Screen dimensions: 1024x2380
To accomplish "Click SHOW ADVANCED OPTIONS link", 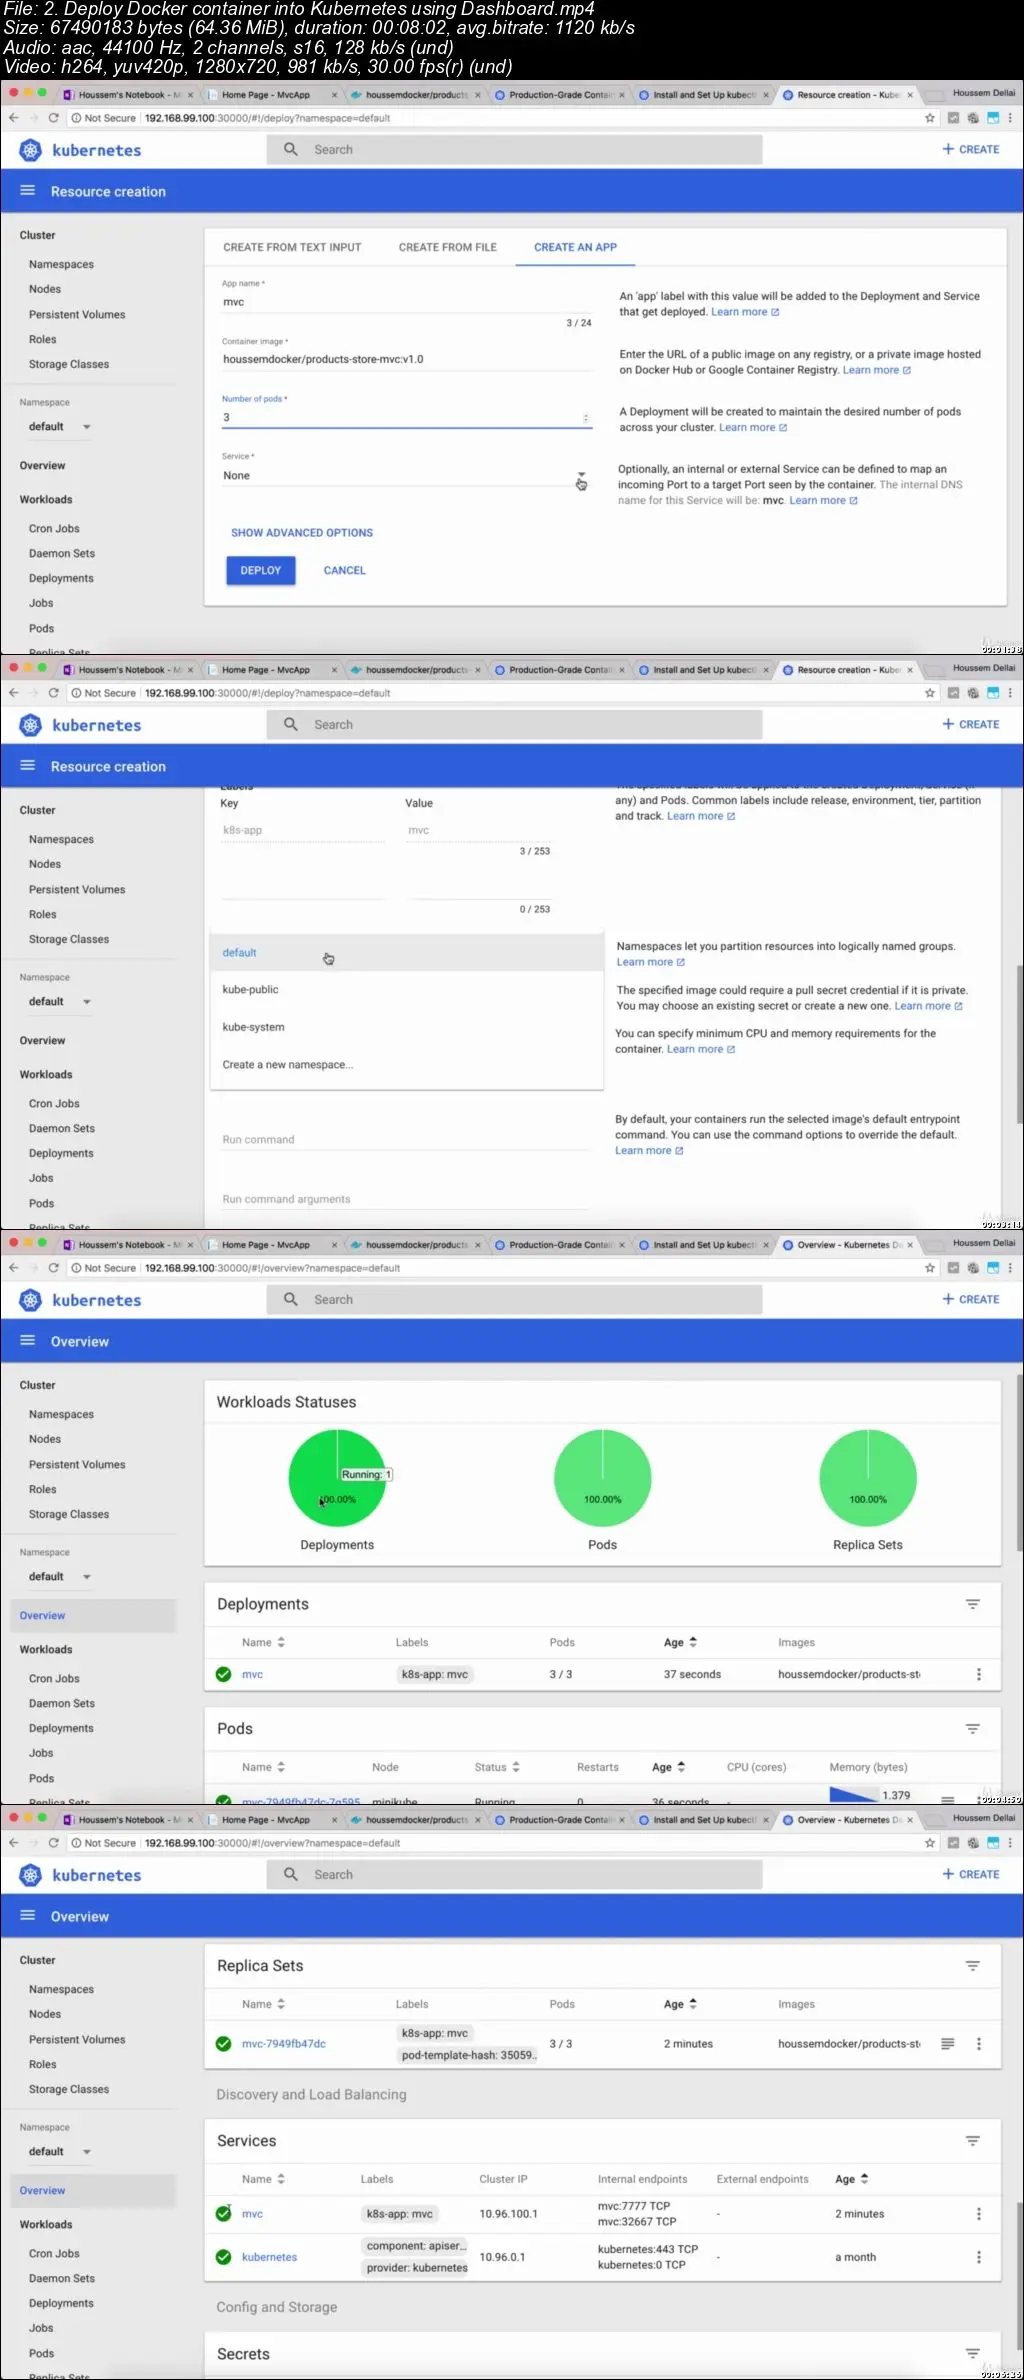I will (x=302, y=533).
